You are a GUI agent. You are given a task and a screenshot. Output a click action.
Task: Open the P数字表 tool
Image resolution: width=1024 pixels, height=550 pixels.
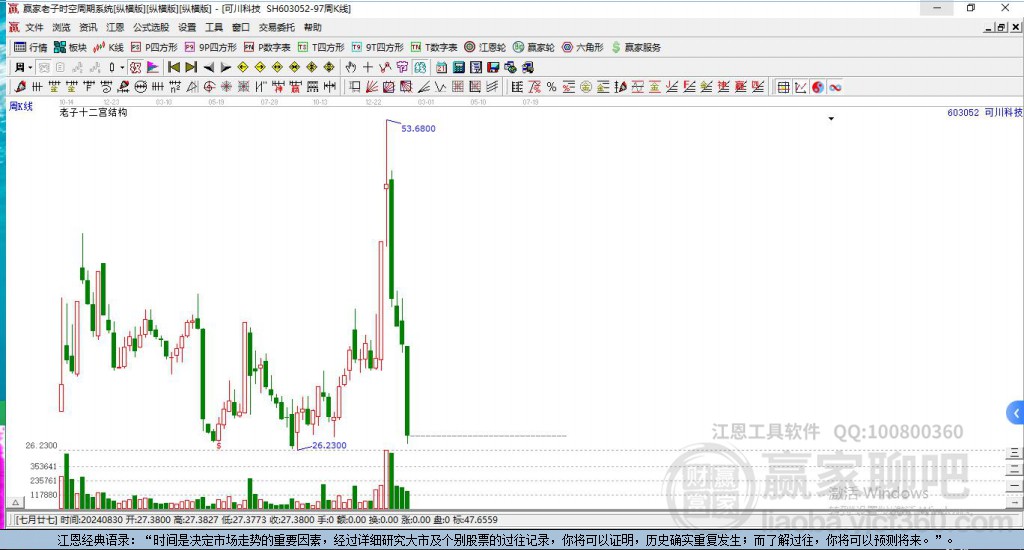point(267,47)
